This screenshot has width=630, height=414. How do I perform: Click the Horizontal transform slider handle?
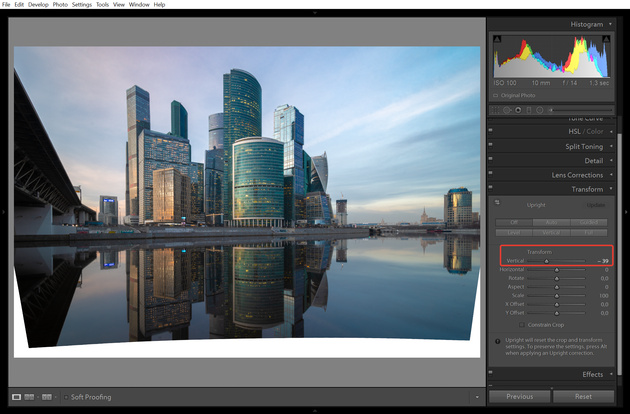coord(556,270)
